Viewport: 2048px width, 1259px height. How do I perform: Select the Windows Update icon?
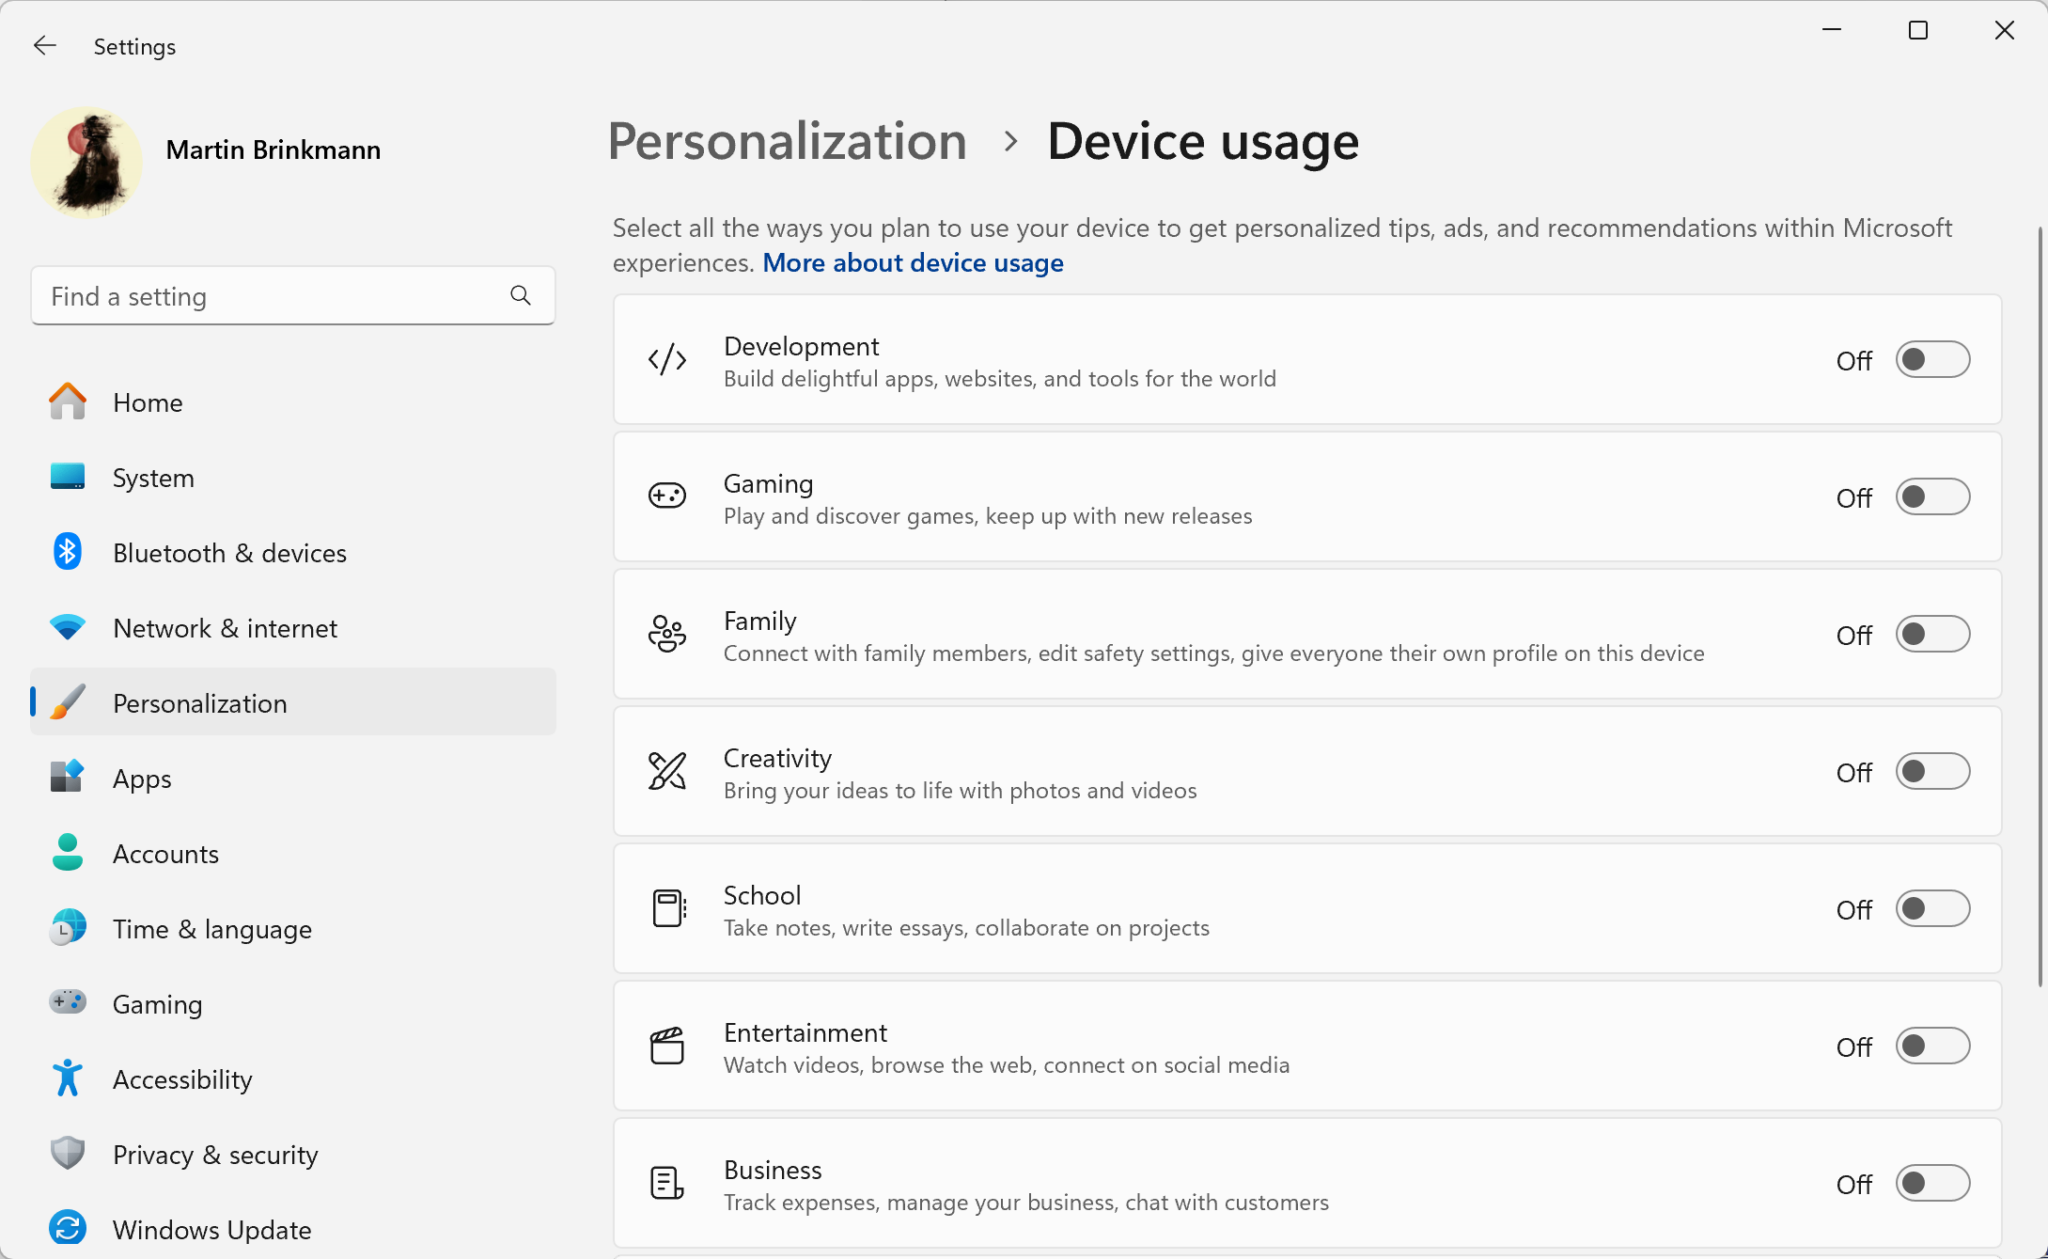coord(66,1228)
